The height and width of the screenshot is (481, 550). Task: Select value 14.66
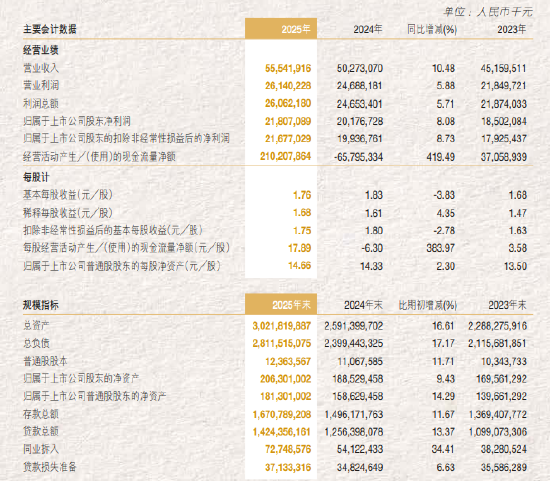point(300,266)
